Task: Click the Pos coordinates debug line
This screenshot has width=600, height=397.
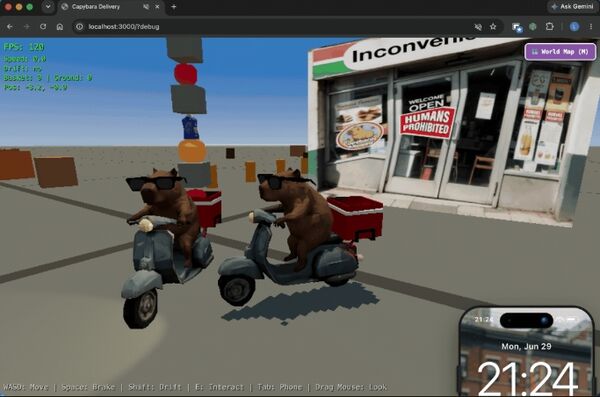Action: click(36, 87)
